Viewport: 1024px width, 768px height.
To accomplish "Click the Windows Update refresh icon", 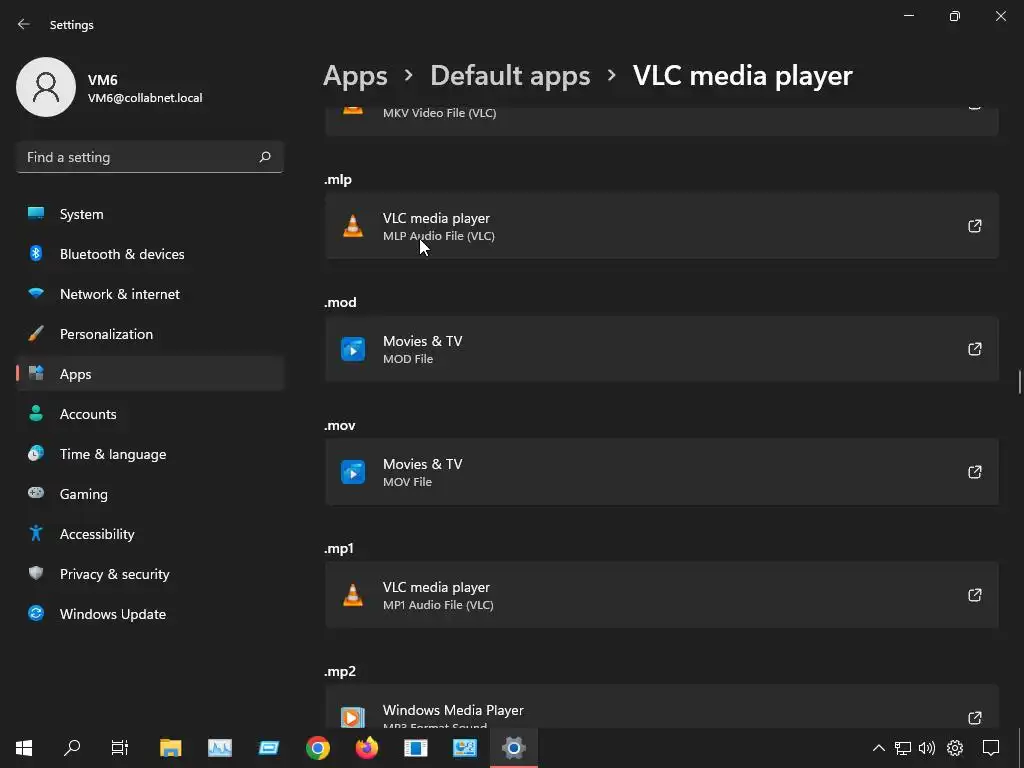I will point(36,613).
